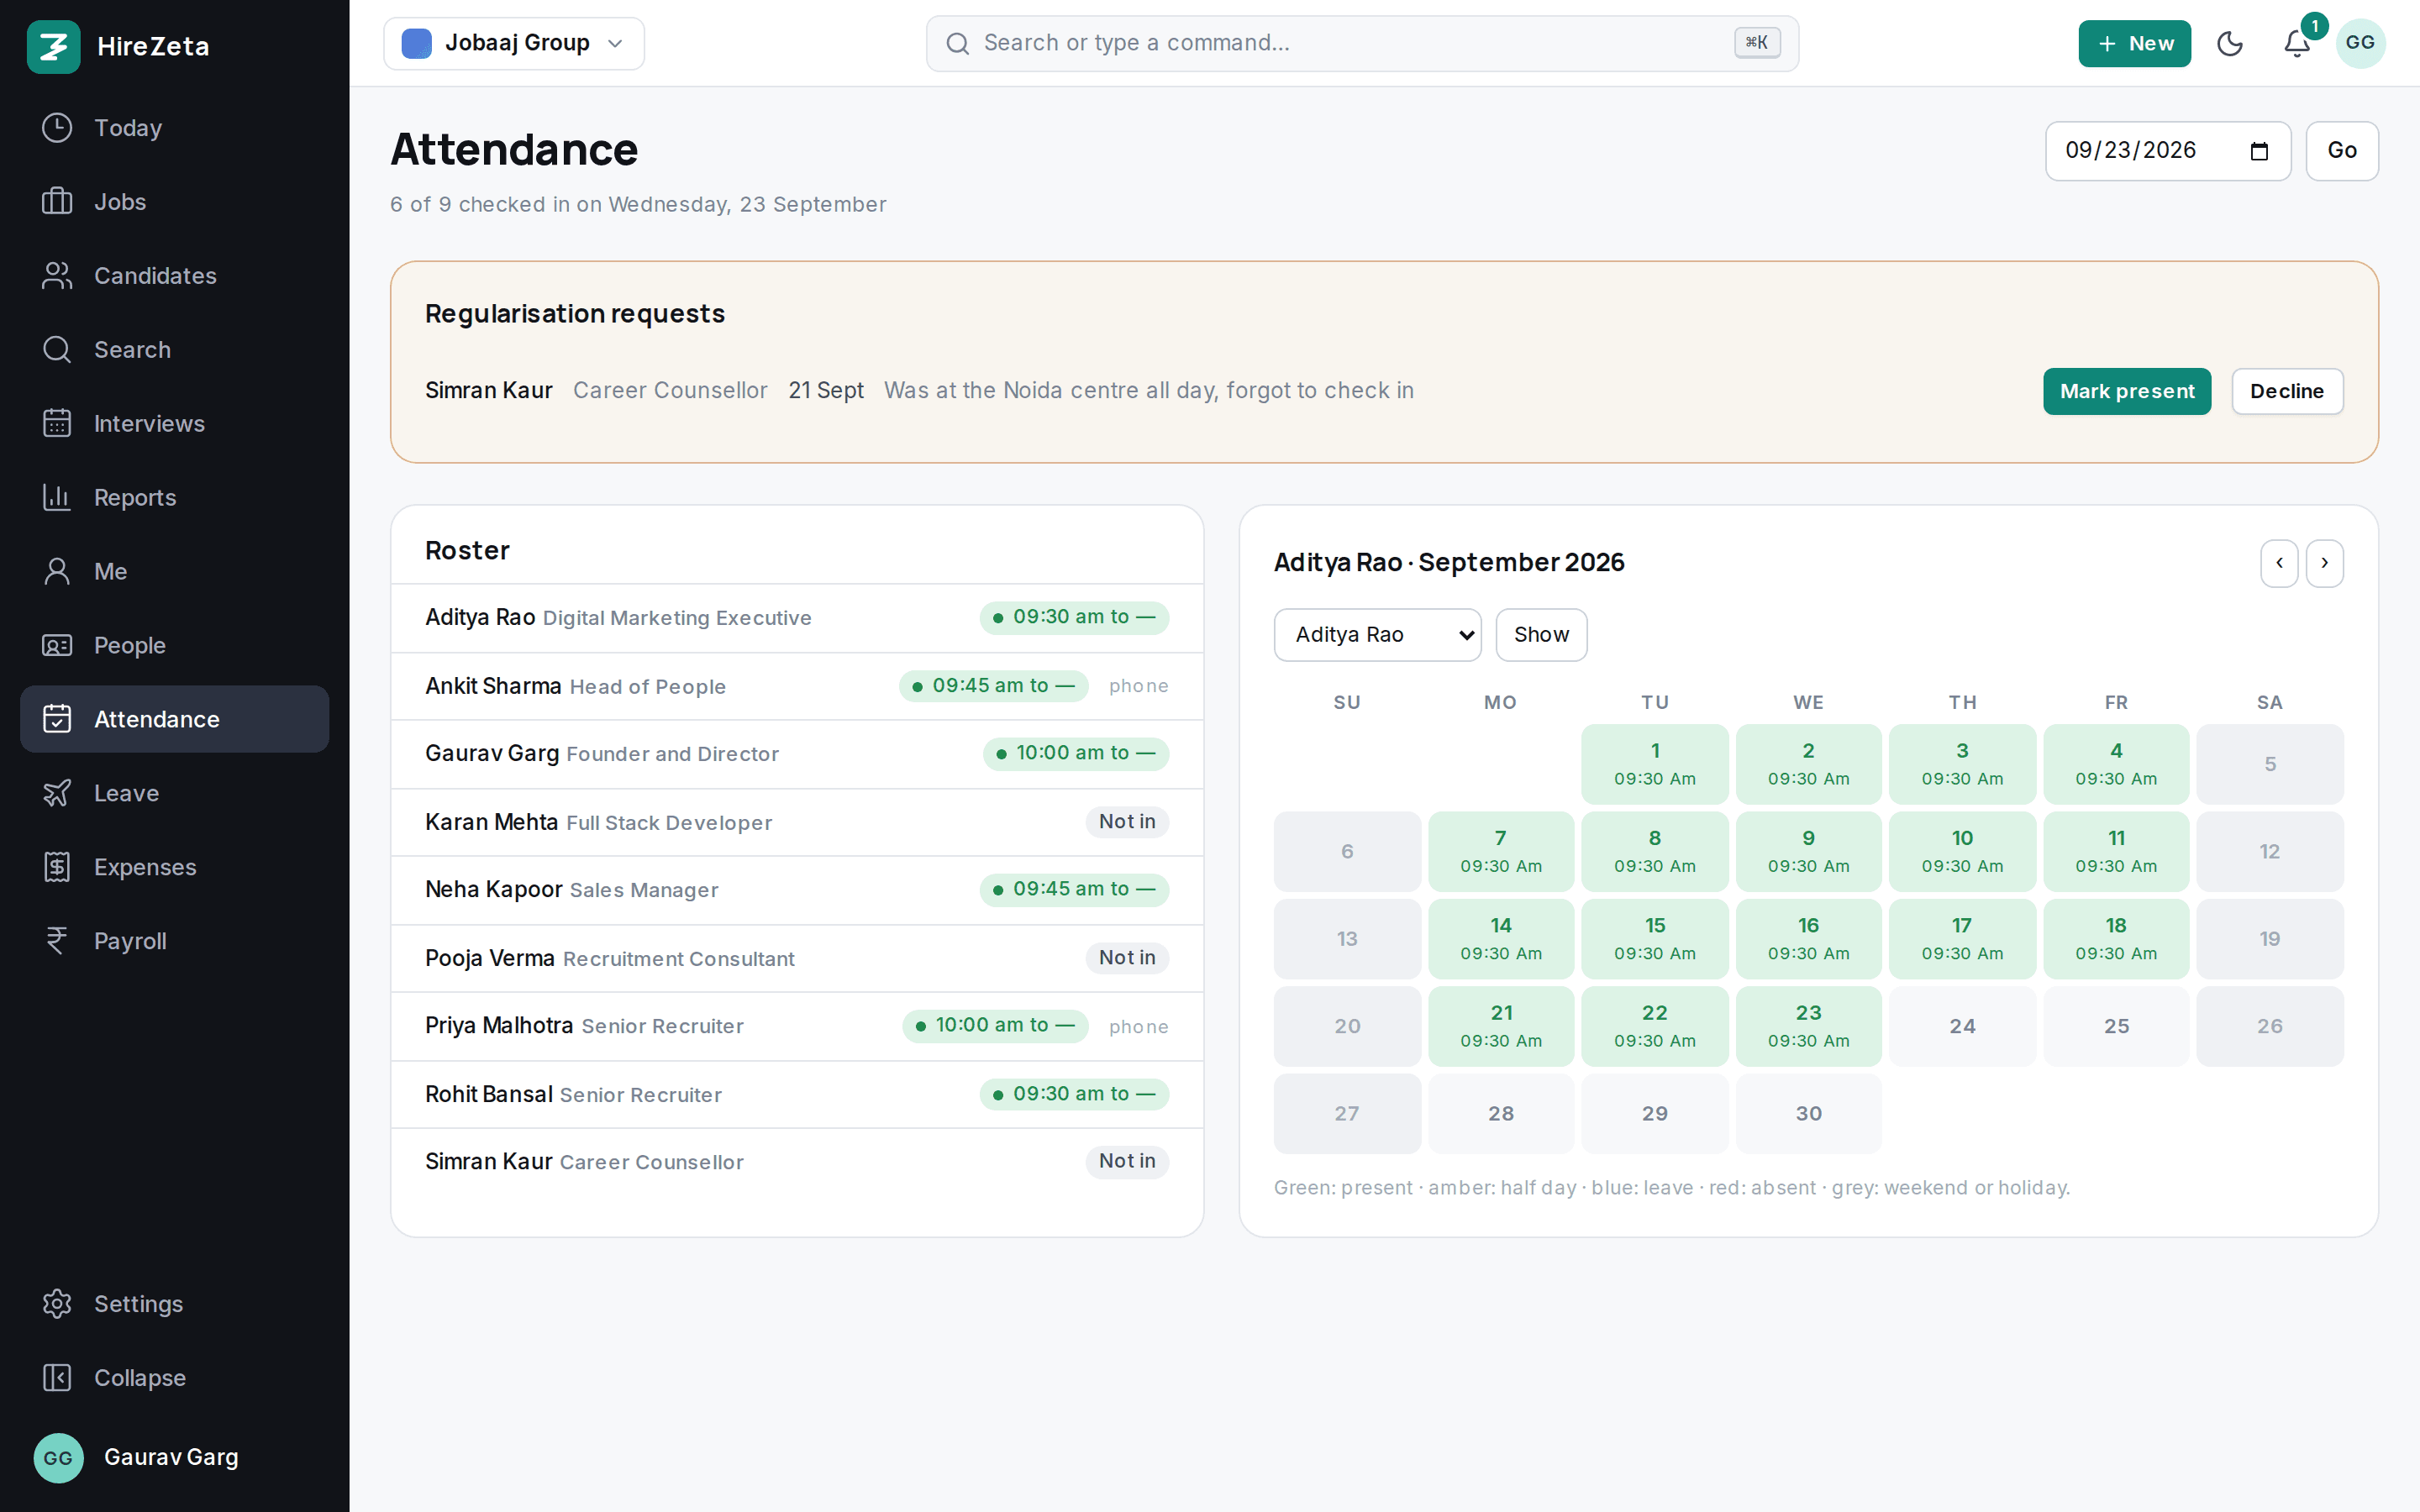2420x1512 pixels.
Task: Click the 21 Sept date in request
Action: click(x=825, y=391)
